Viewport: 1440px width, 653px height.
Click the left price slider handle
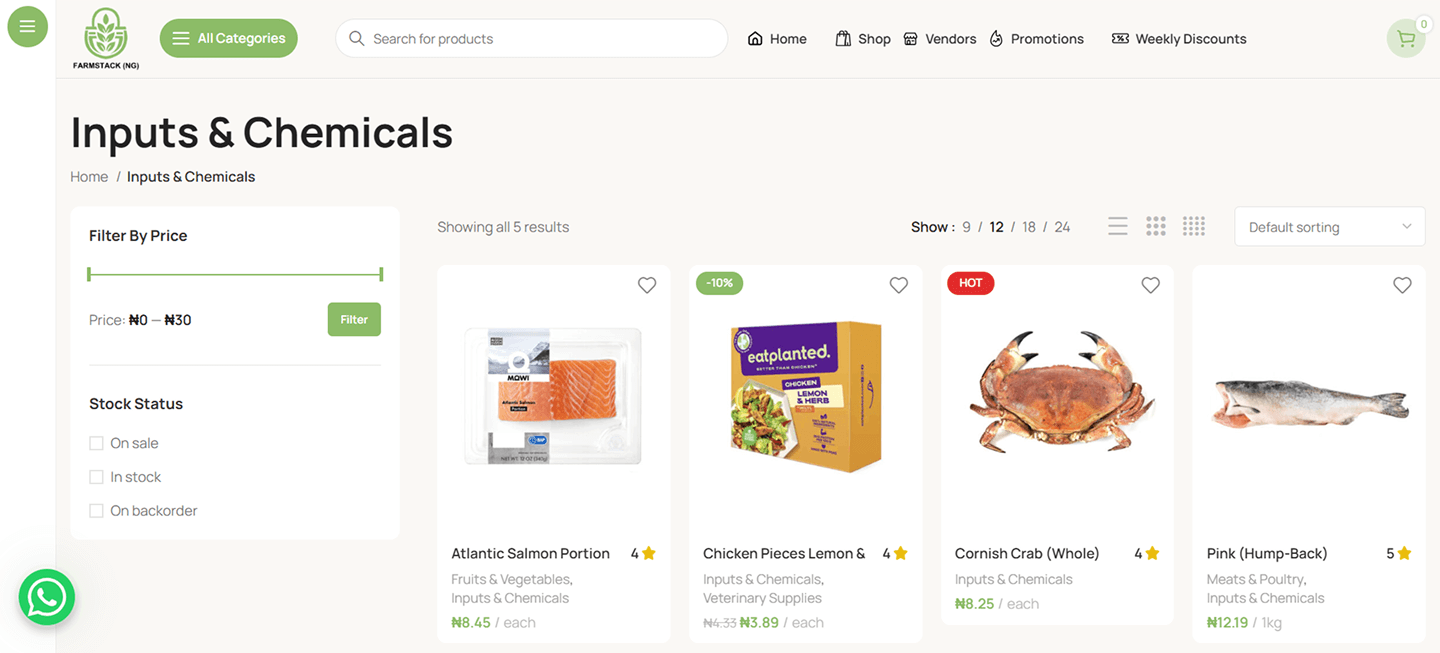[90, 274]
